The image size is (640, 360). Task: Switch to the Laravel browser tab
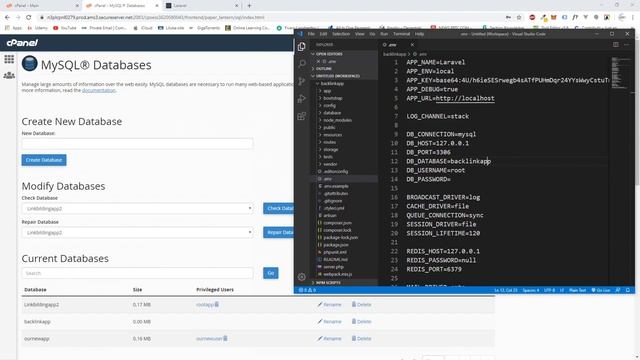[202, 6]
